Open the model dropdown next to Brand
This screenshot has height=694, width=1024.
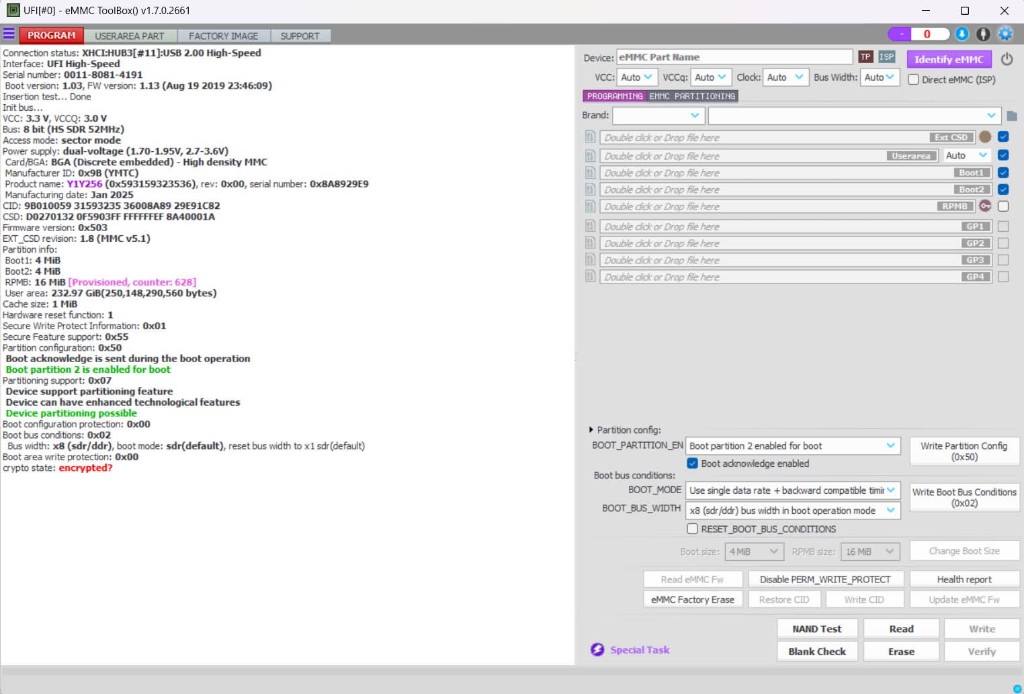point(854,116)
